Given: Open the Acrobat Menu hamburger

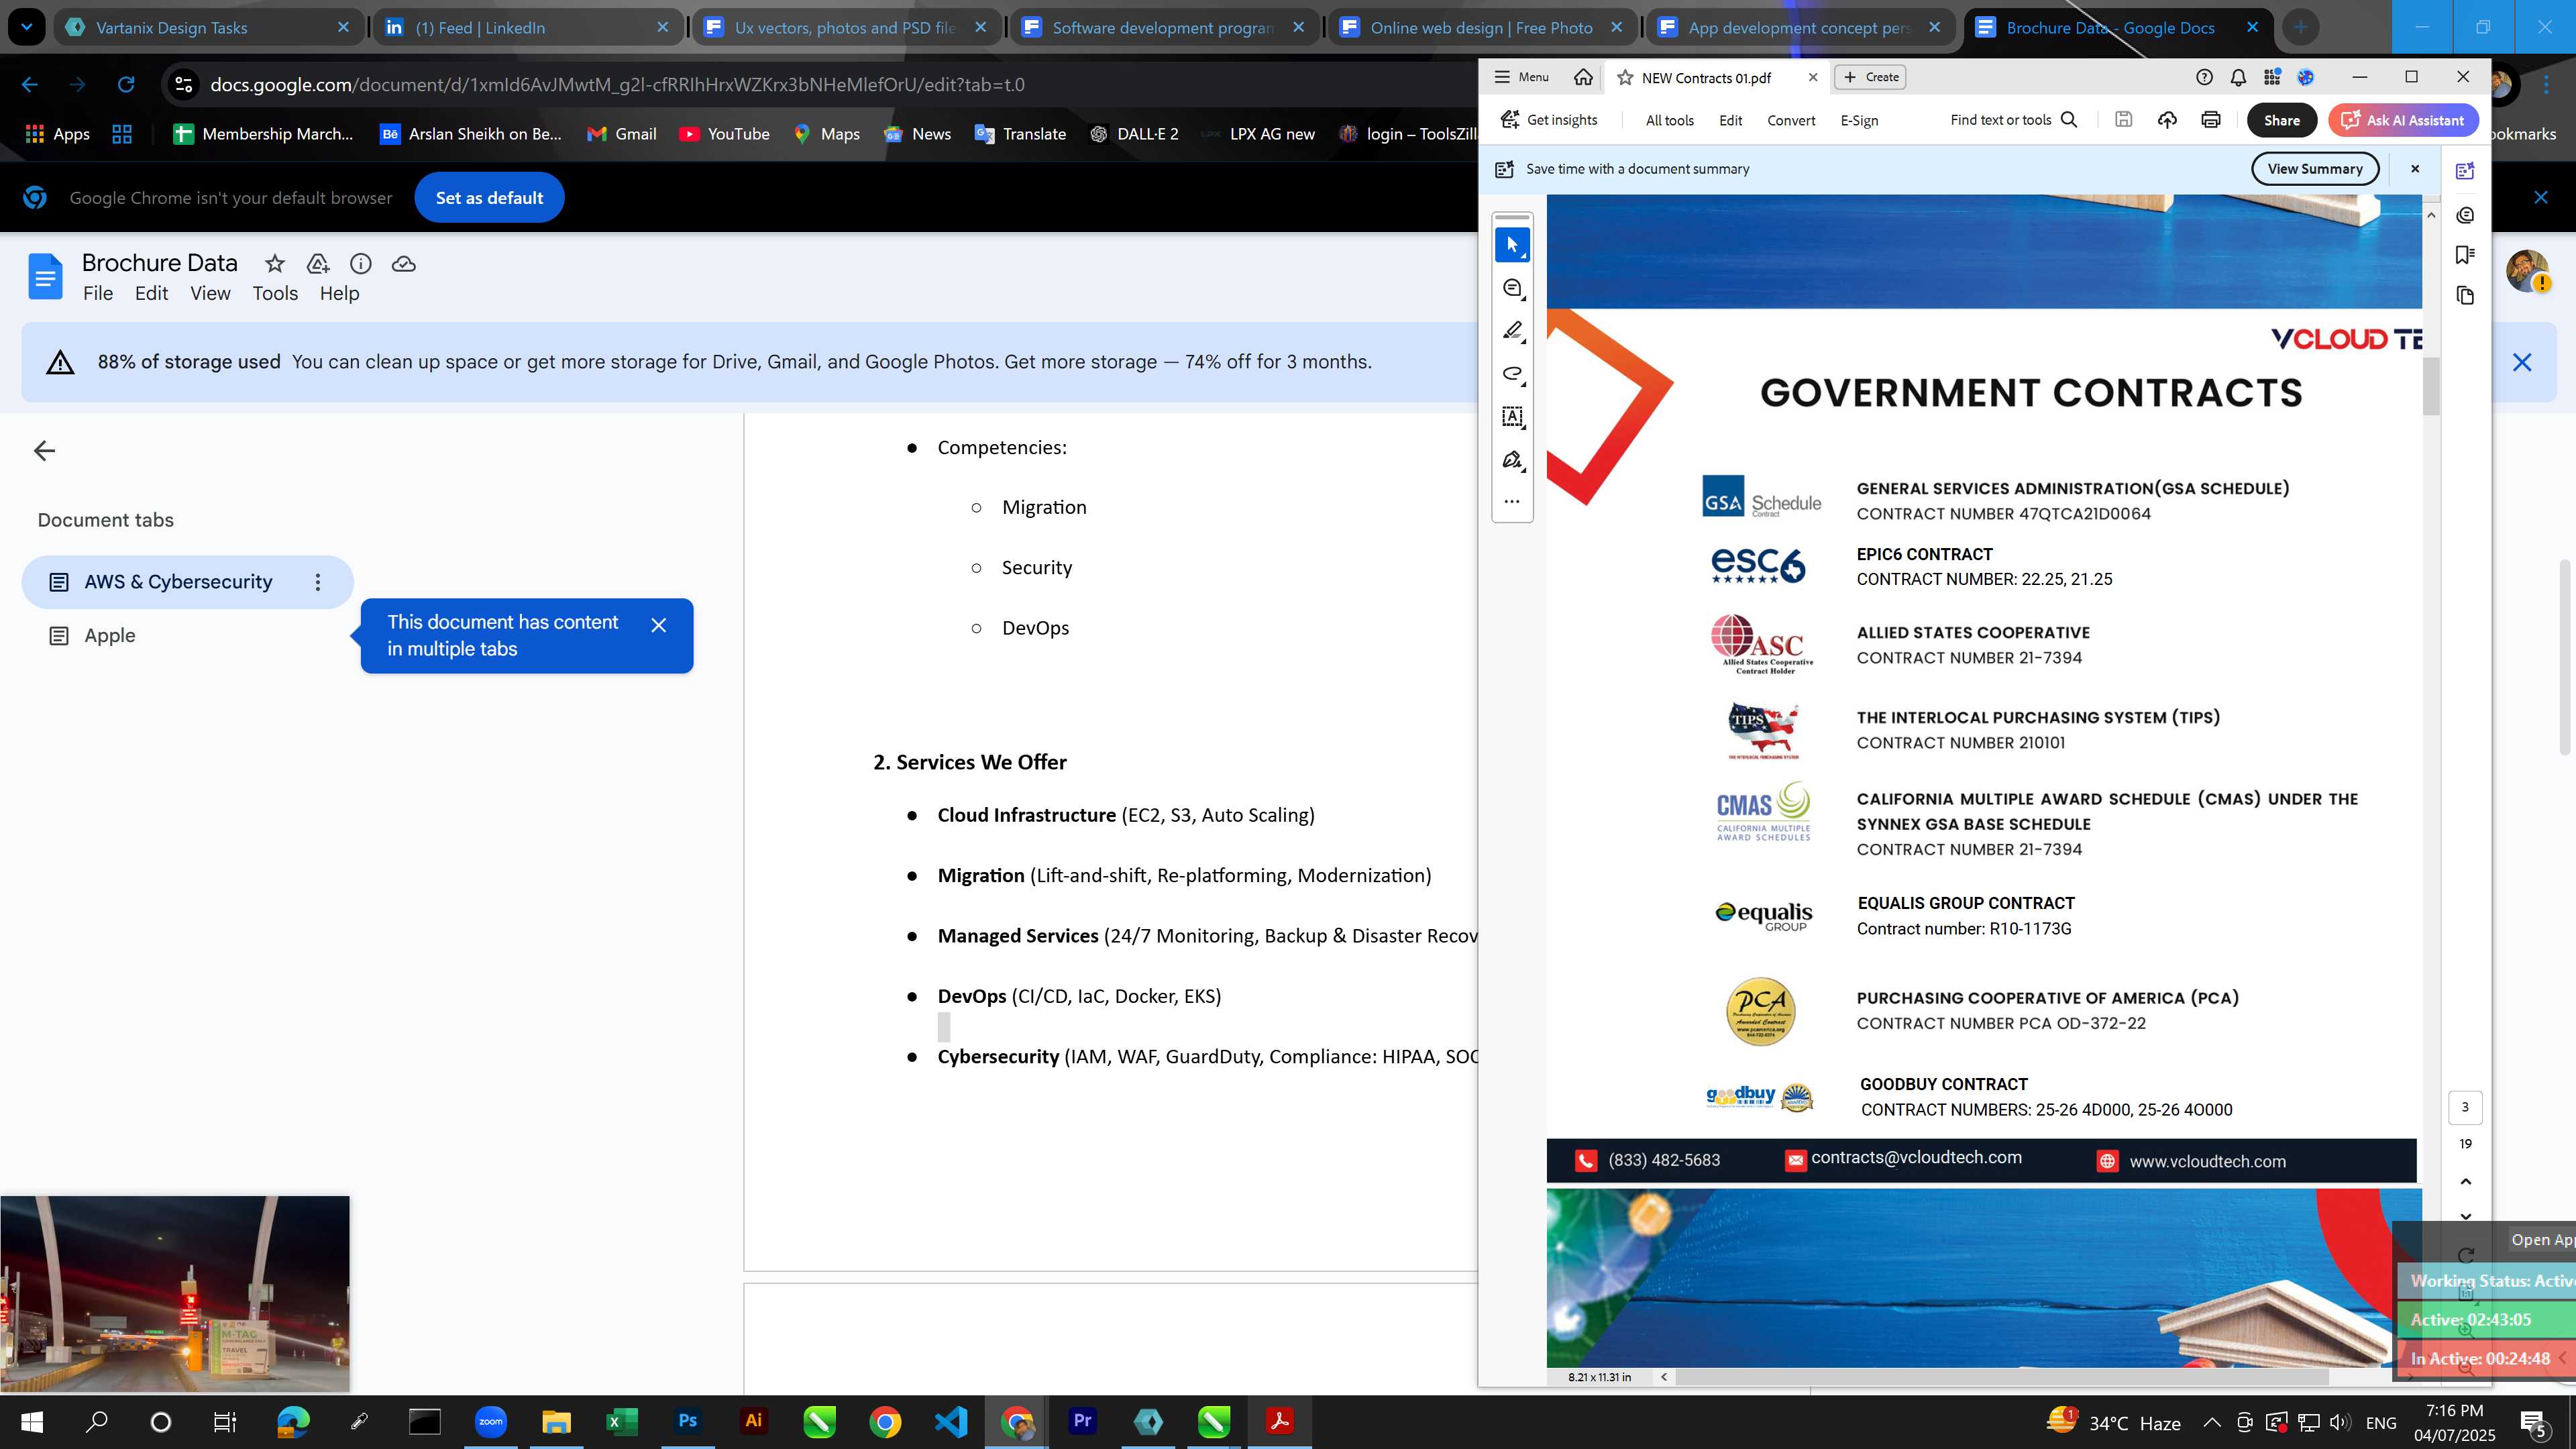Looking at the screenshot, I should (1521, 77).
